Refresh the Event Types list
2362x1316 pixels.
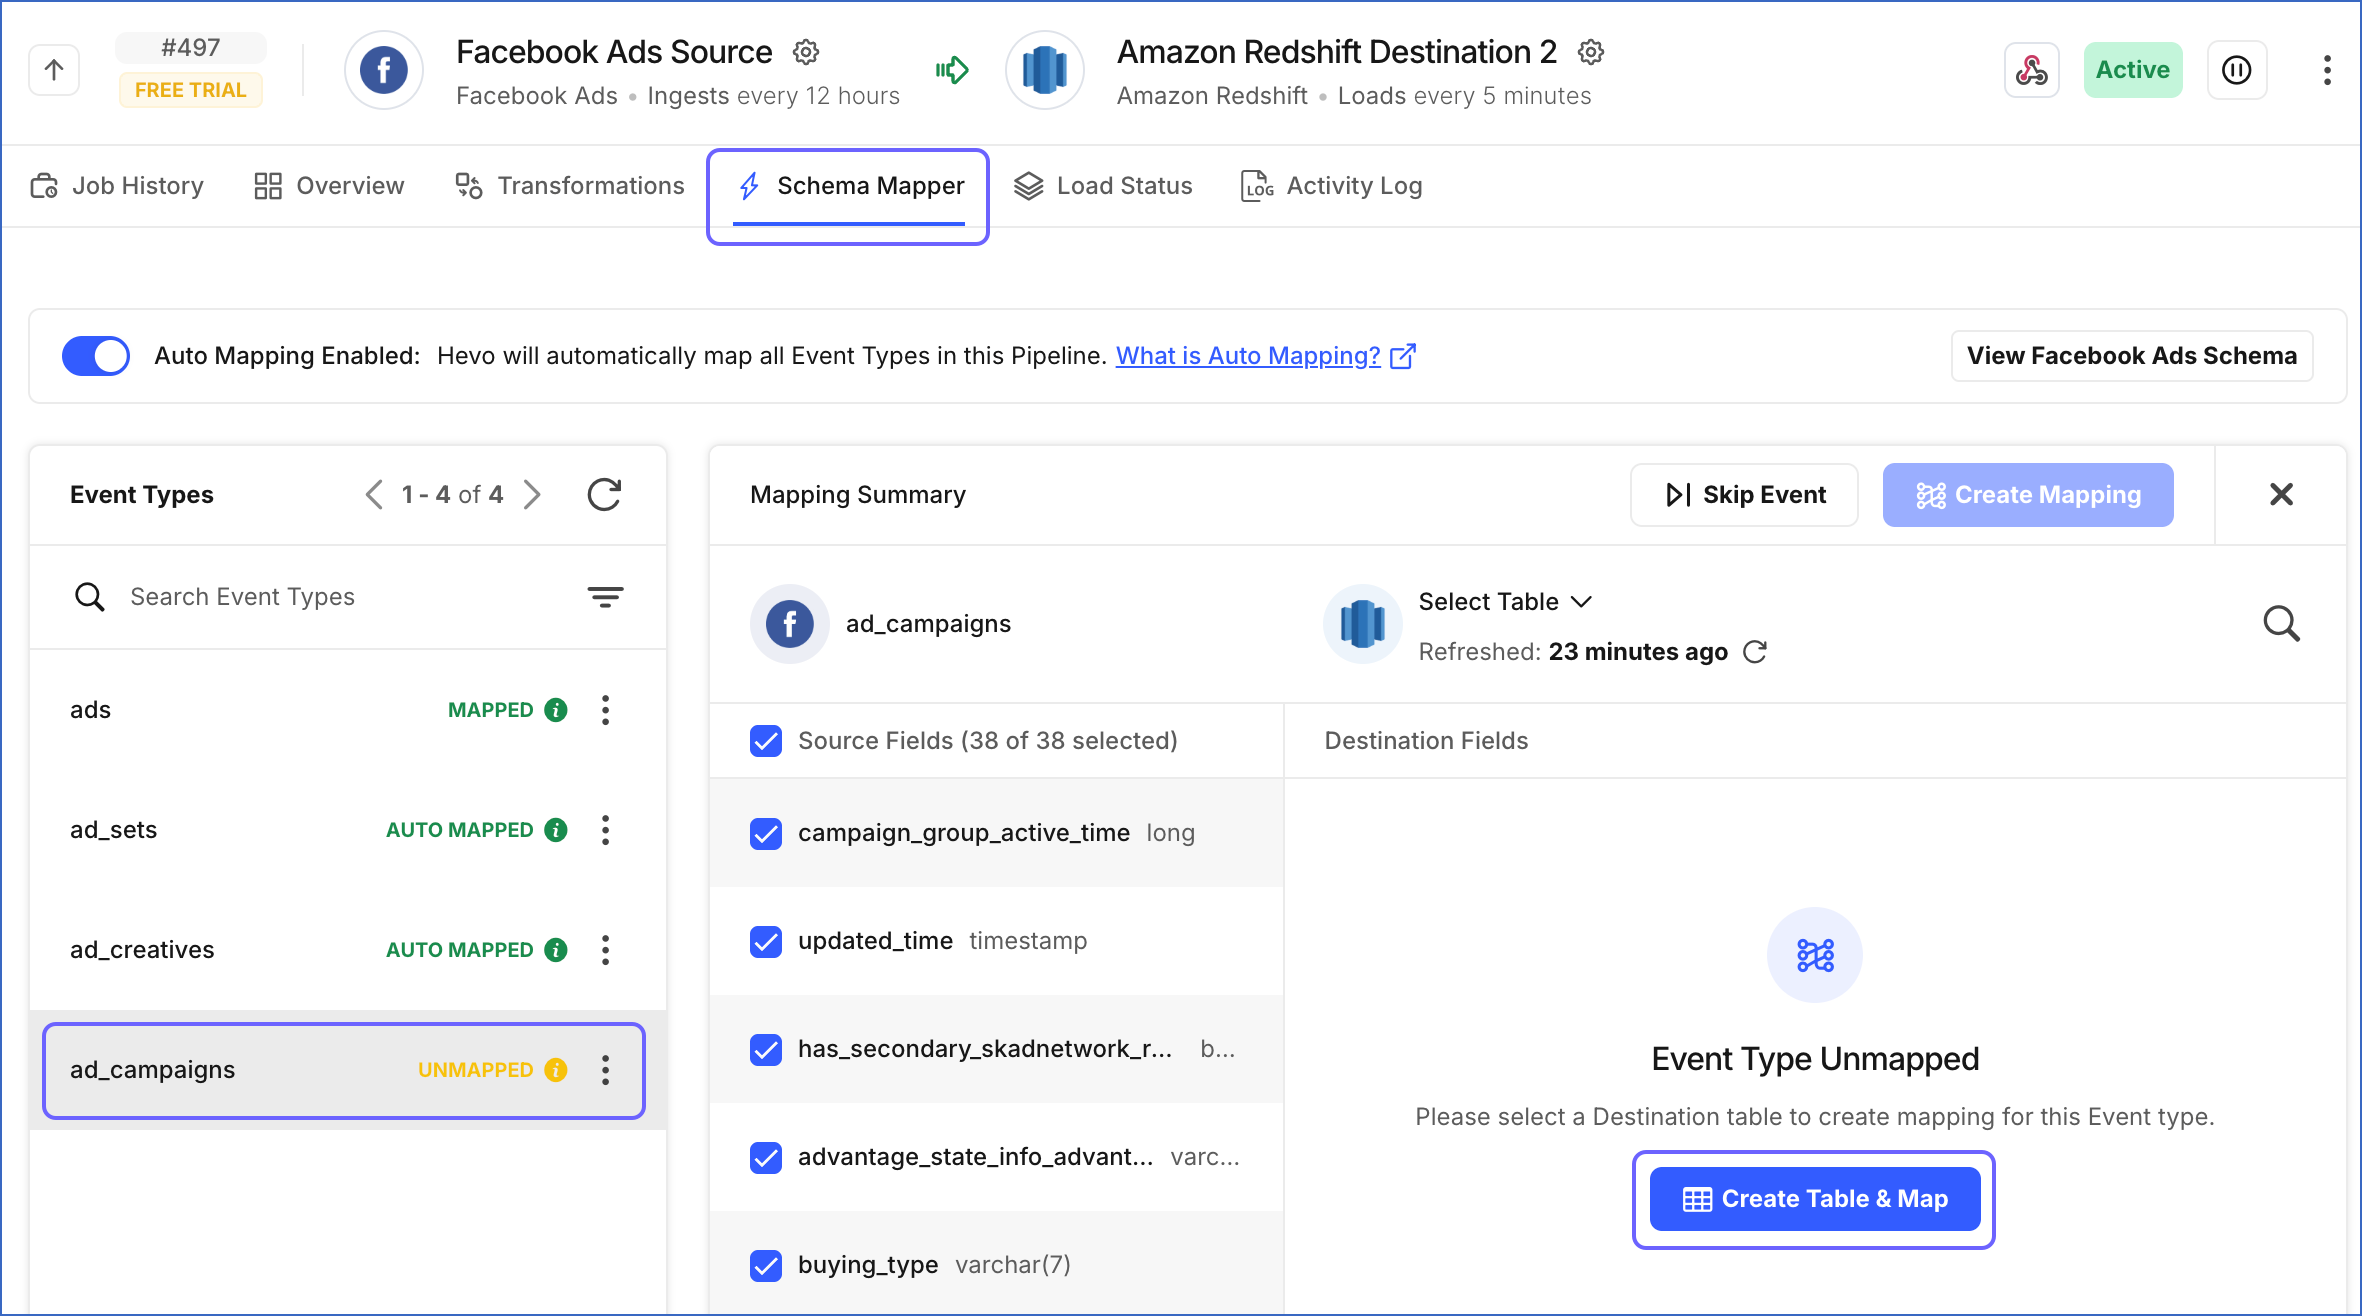click(604, 494)
